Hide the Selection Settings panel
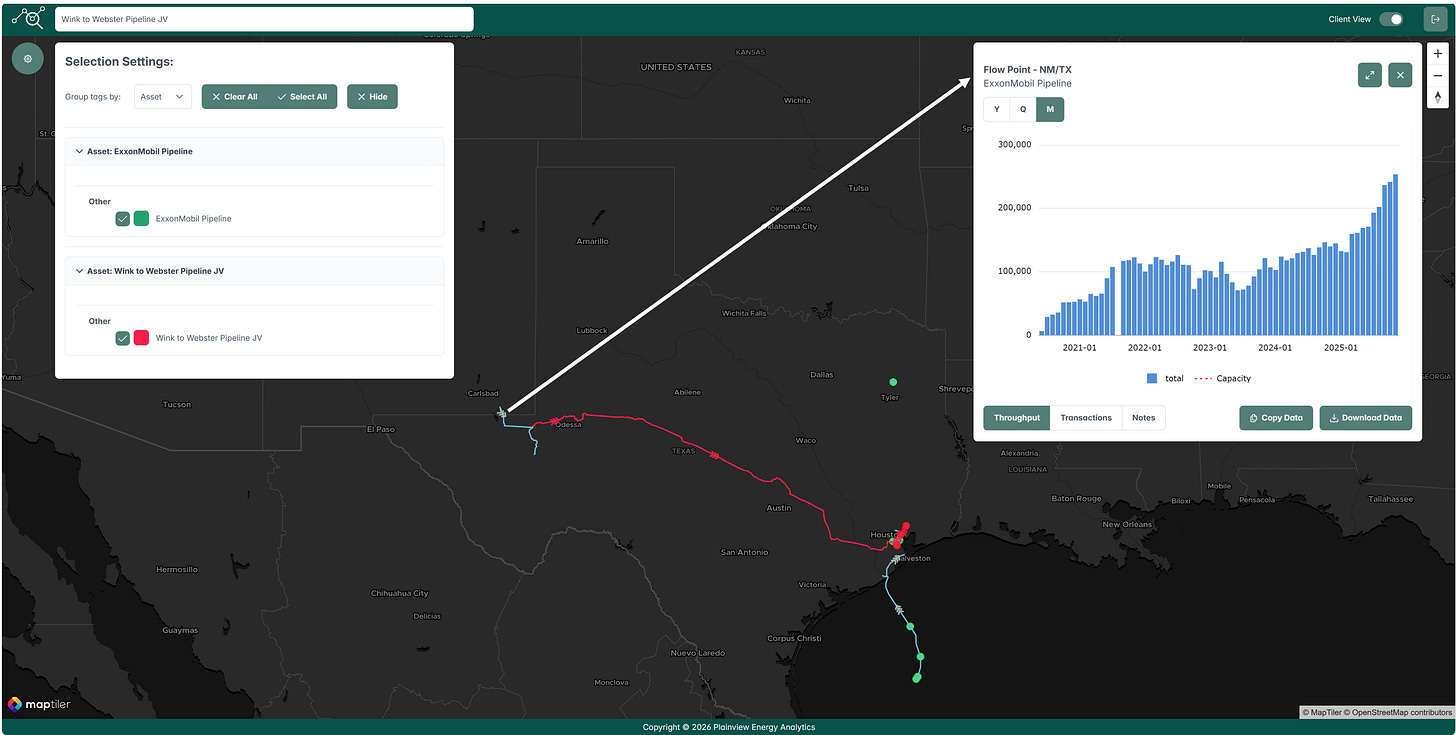 [x=372, y=97]
